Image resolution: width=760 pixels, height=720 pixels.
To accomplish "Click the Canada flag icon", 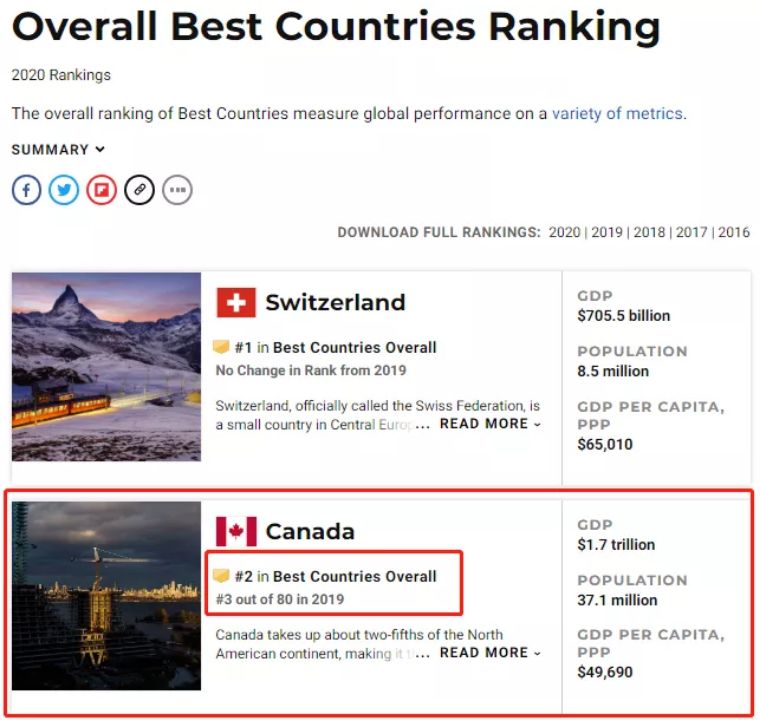I will pyautogui.click(x=236, y=531).
